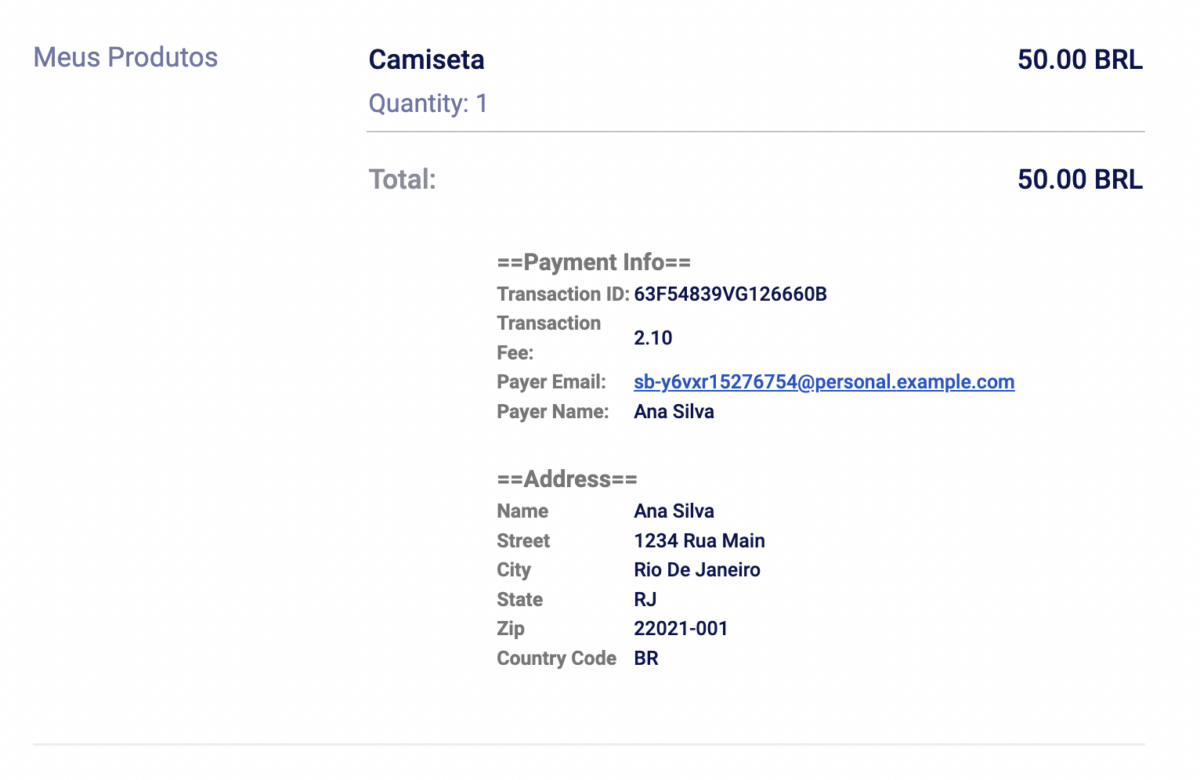Click the street value 1234 Rua Main
The image size is (1200, 780).
pyautogui.click(x=699, y=541)
